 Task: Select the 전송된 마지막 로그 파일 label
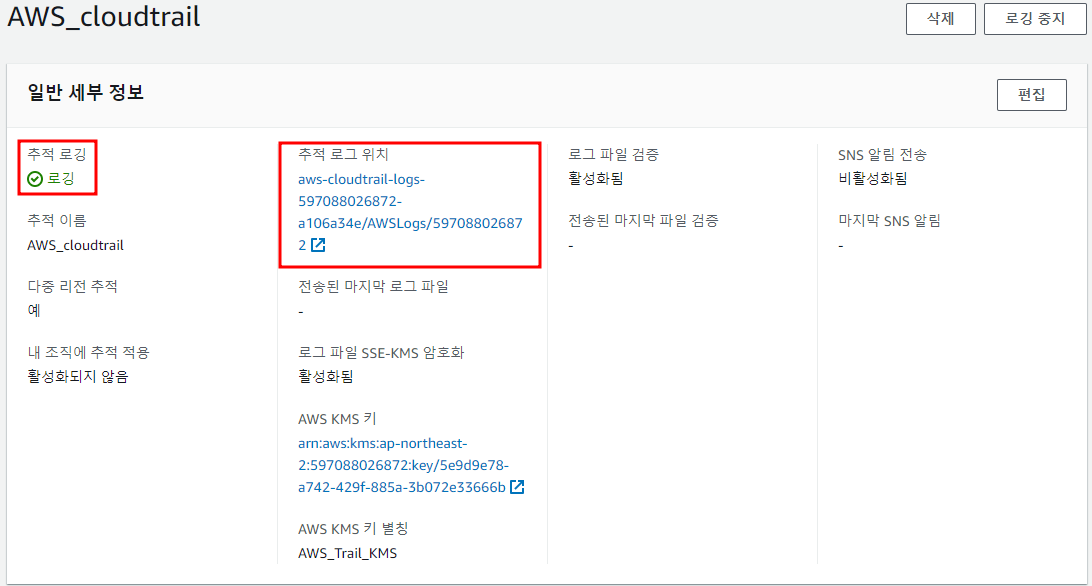[373, 286]
